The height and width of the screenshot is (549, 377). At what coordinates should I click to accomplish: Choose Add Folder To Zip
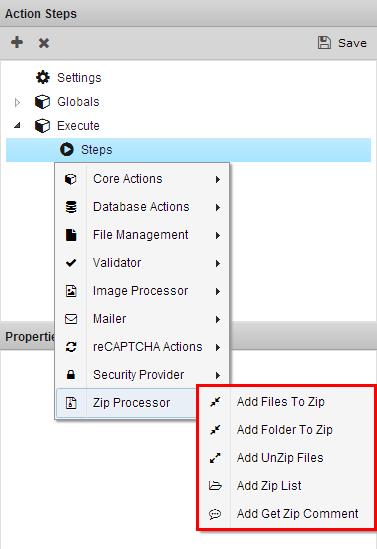pyautogui.click(x=285, y=430)
